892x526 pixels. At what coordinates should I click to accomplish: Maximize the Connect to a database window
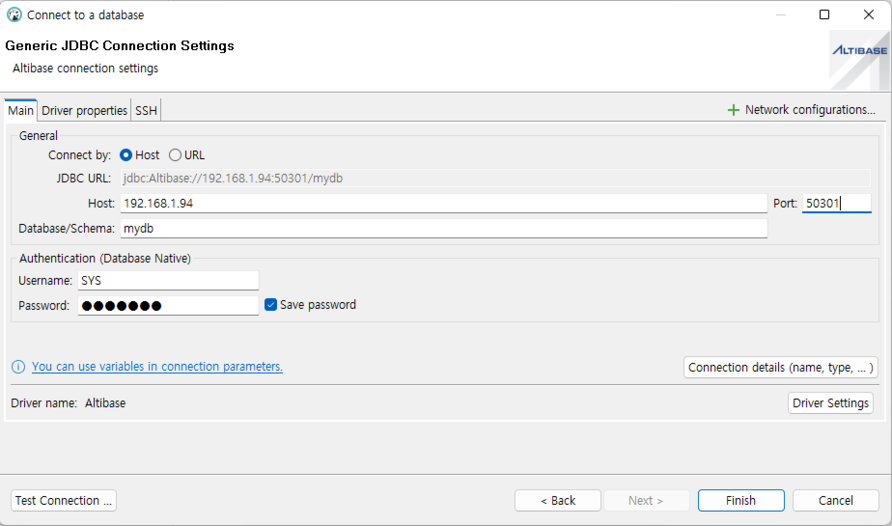tap(824, 15)
